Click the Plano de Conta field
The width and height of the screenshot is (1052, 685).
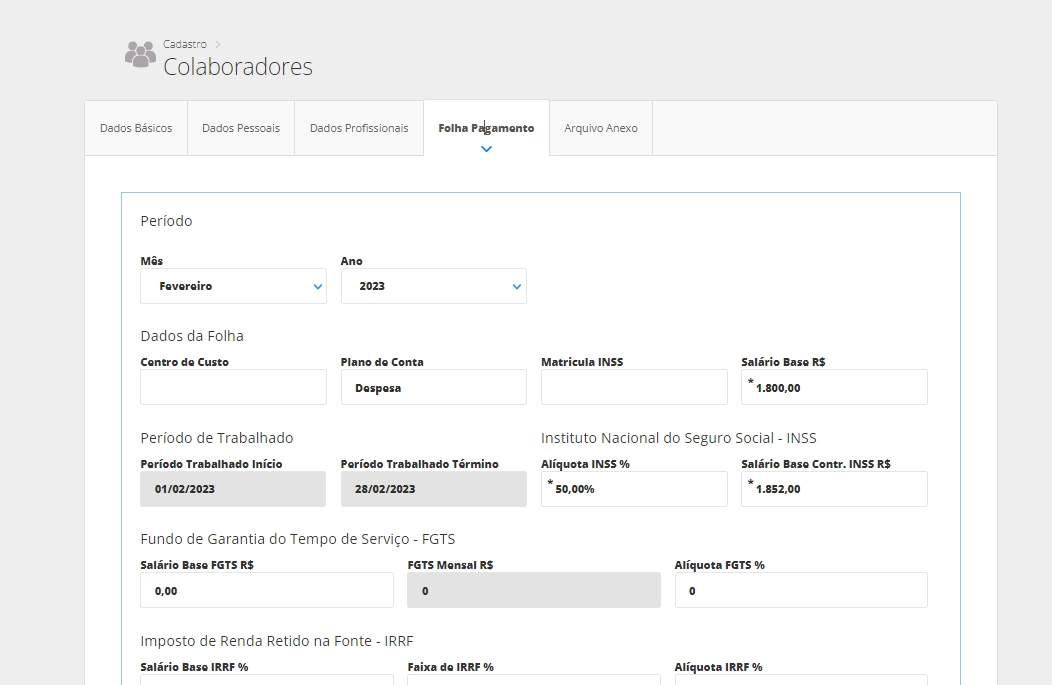click(x=433, y=387)
